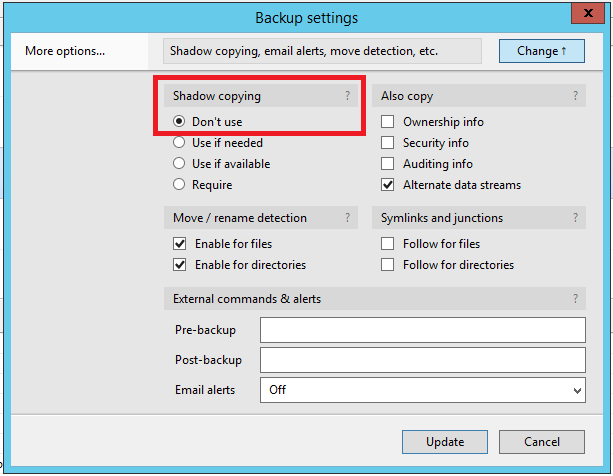Screen dimensions: 613x476
Task: Open help for Symlinks and junctions
Action: (575, 218)
